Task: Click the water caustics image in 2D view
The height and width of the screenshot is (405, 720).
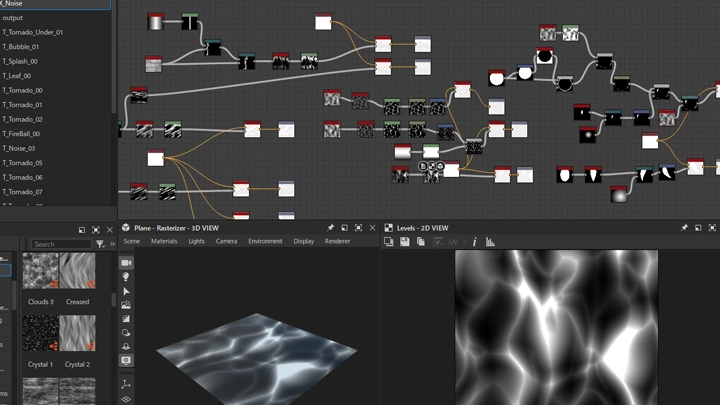Action: click(556, 327)
